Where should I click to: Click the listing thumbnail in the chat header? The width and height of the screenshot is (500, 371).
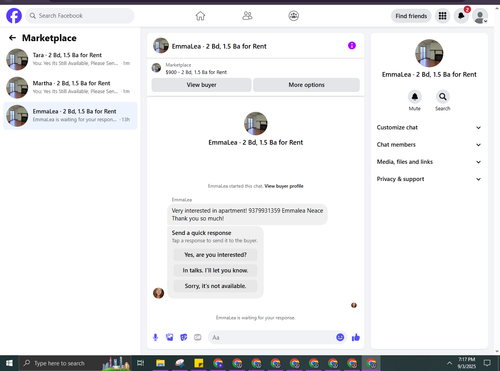click(x=161, y=46)
